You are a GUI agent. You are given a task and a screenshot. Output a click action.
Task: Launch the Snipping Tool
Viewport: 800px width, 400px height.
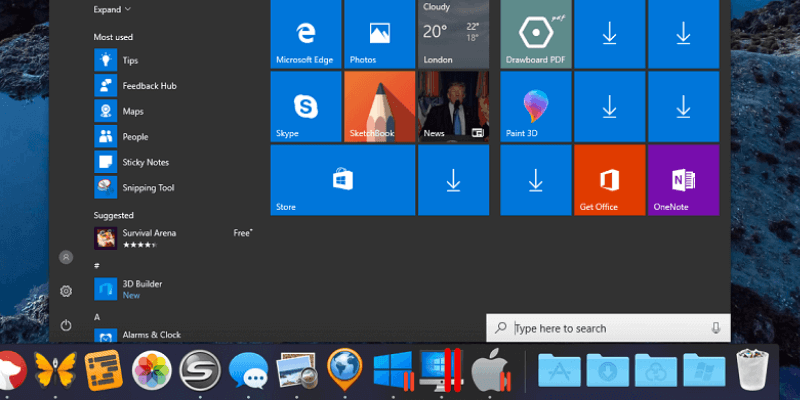point(173,188)
